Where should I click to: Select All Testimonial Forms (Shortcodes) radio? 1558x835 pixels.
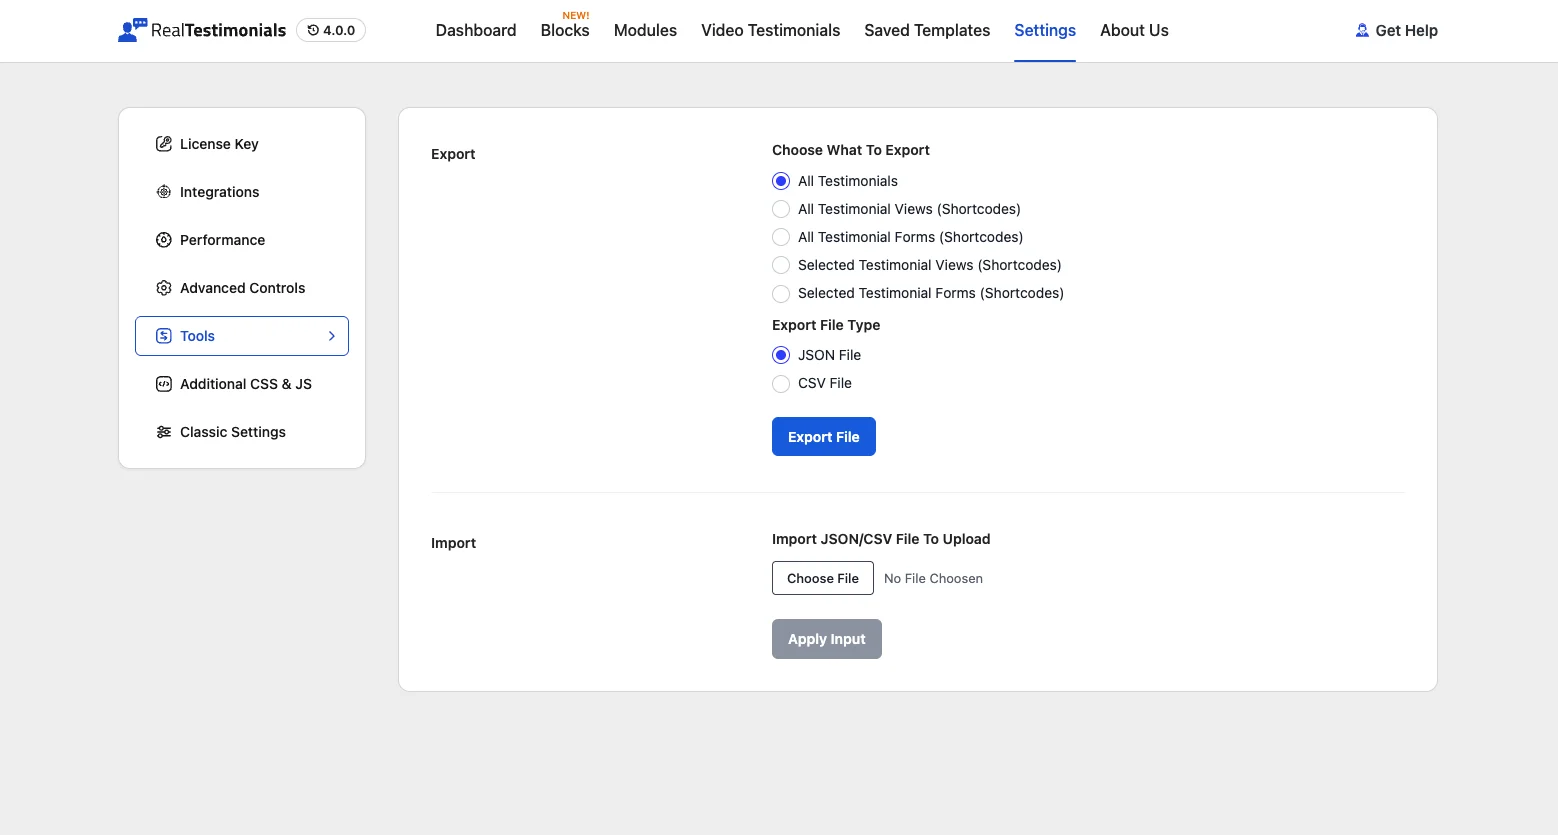pos(781,237)
